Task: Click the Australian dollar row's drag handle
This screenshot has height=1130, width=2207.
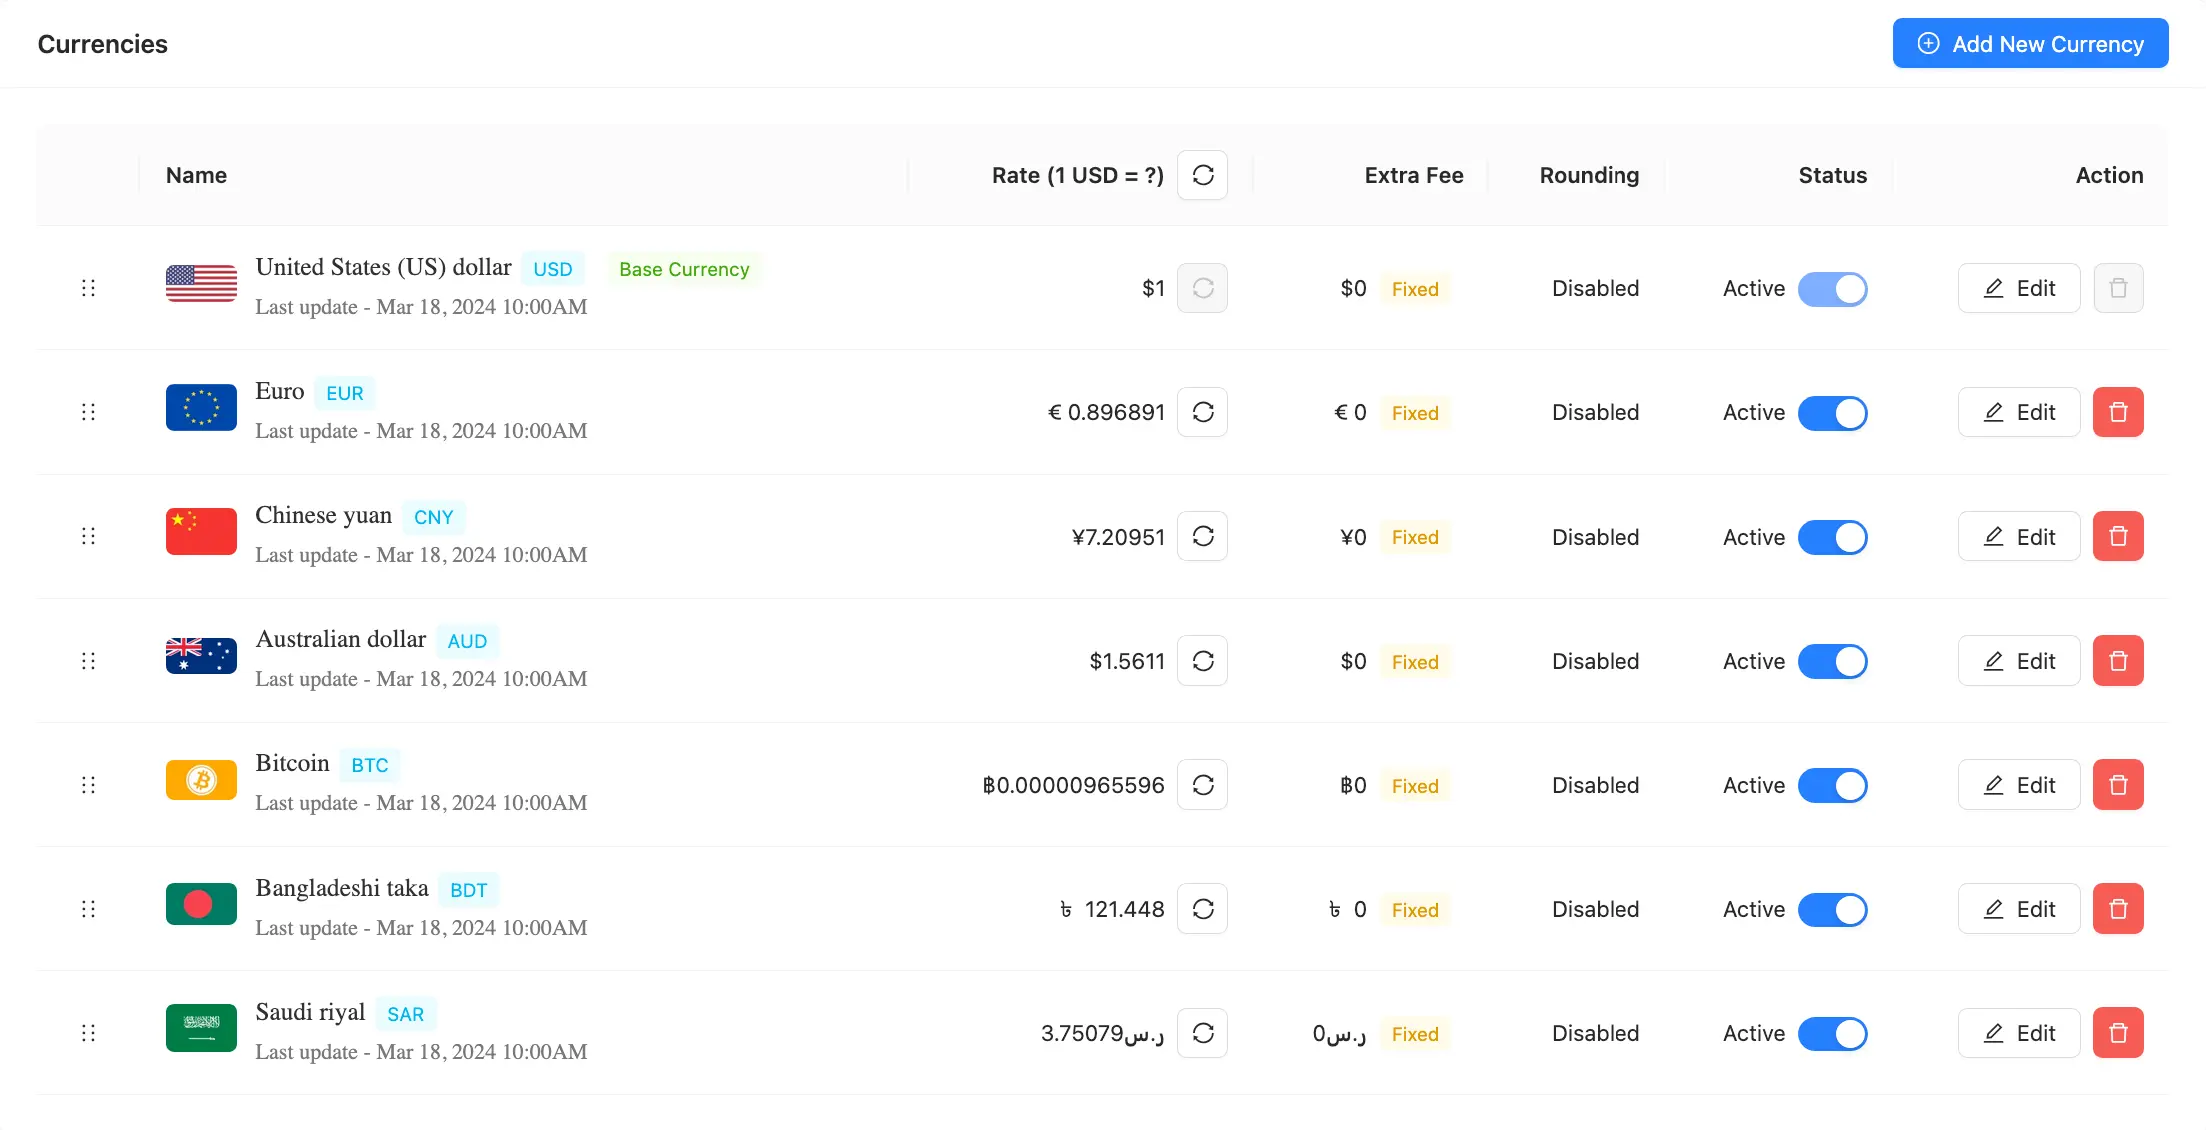Action: pyautogui.click(x=88, y=661)
